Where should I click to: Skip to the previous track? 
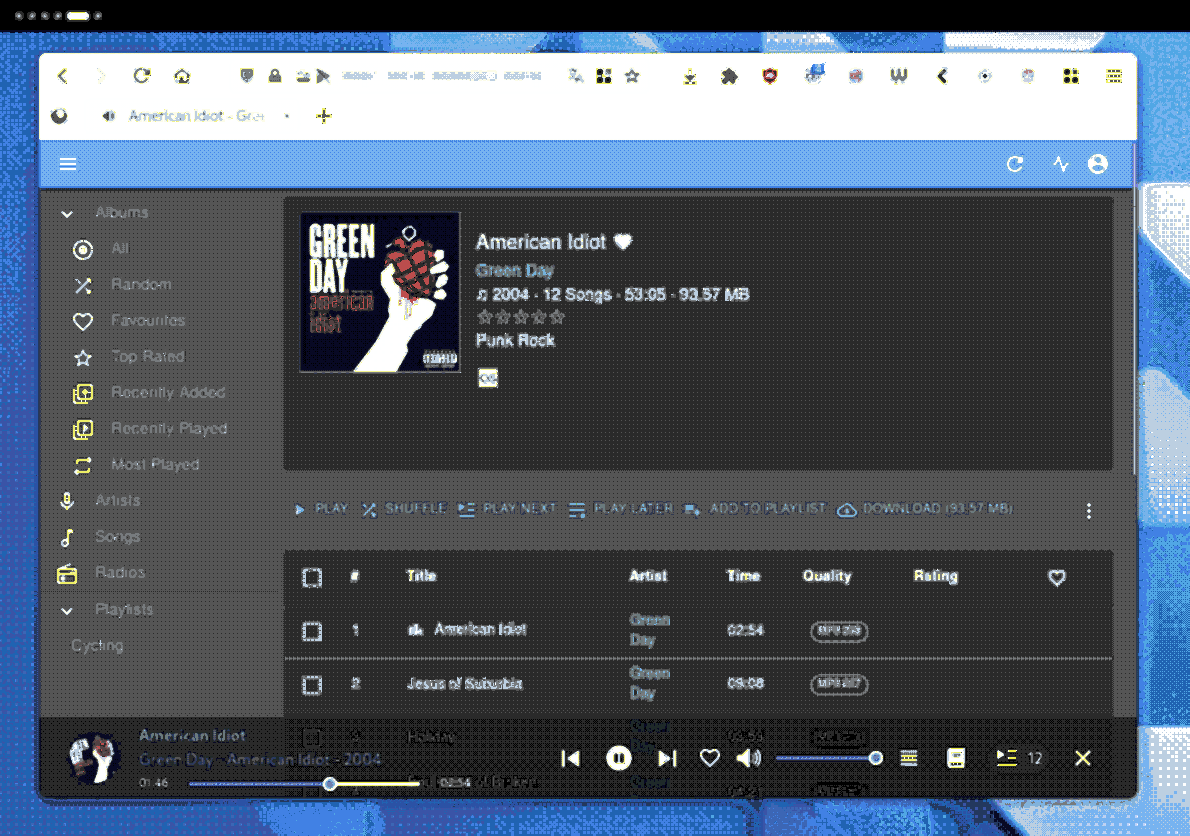(x=571, y=759)
